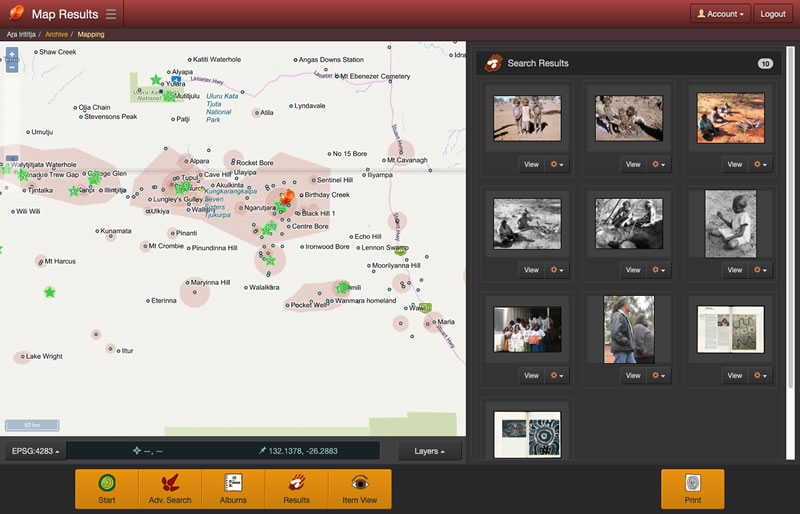Open gear dropdown for middle row-two photo
The height and width of the screenshot is (514, 800).
click(x=658, y=270)
